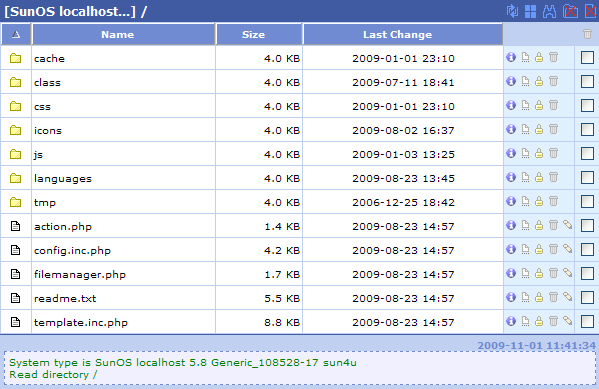
Task: Check the box for config.inc.php
Action: [587, 250]
